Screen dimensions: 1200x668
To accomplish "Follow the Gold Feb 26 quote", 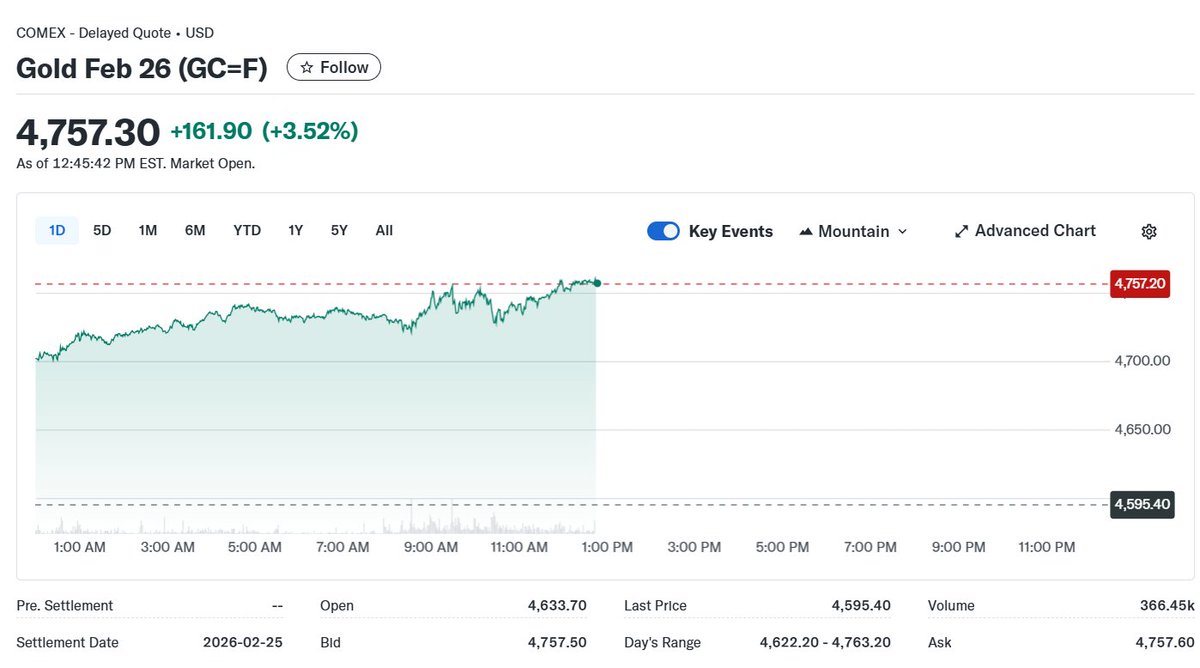I will tap(334, 67).
